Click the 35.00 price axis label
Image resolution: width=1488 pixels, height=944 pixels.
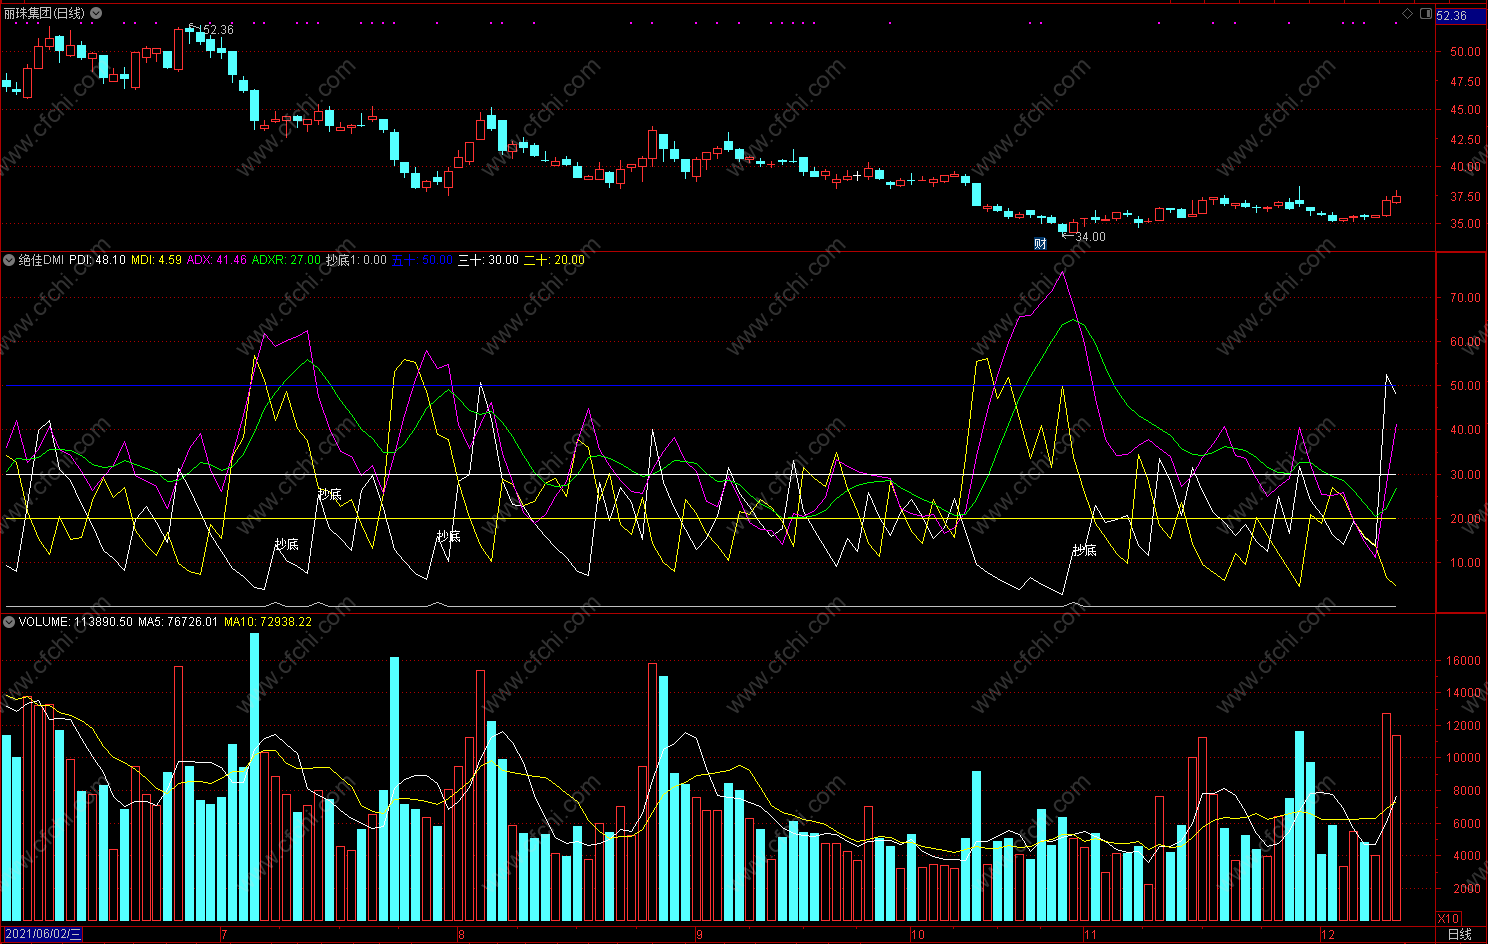coord(1465,224)
